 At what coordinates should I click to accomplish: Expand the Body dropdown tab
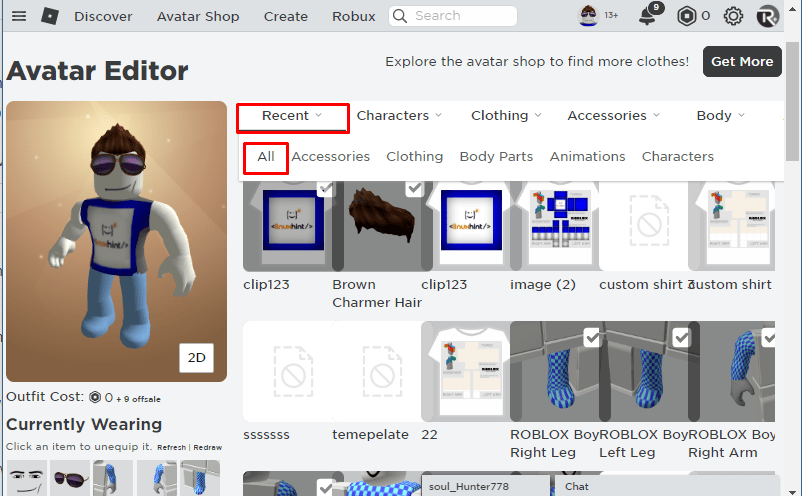click(x=720, y=116)
